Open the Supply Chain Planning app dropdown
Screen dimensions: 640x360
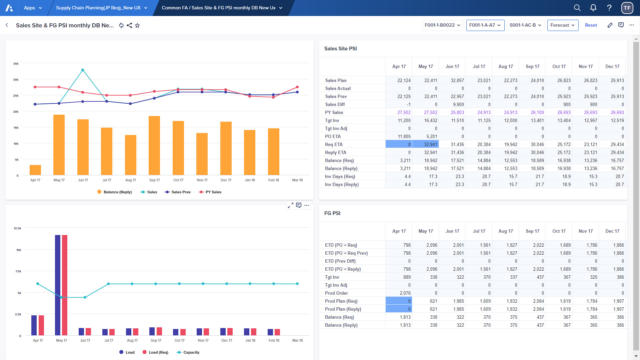[101, 8]
